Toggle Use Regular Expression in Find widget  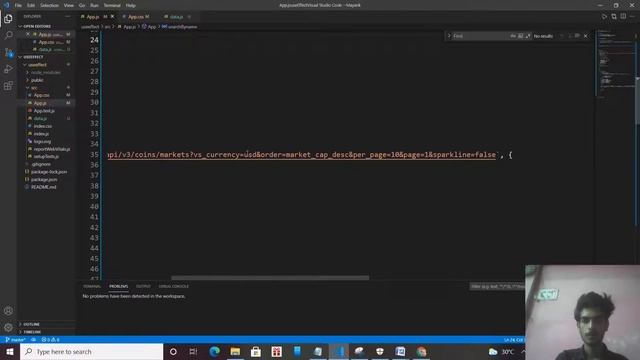pos(528,36)
